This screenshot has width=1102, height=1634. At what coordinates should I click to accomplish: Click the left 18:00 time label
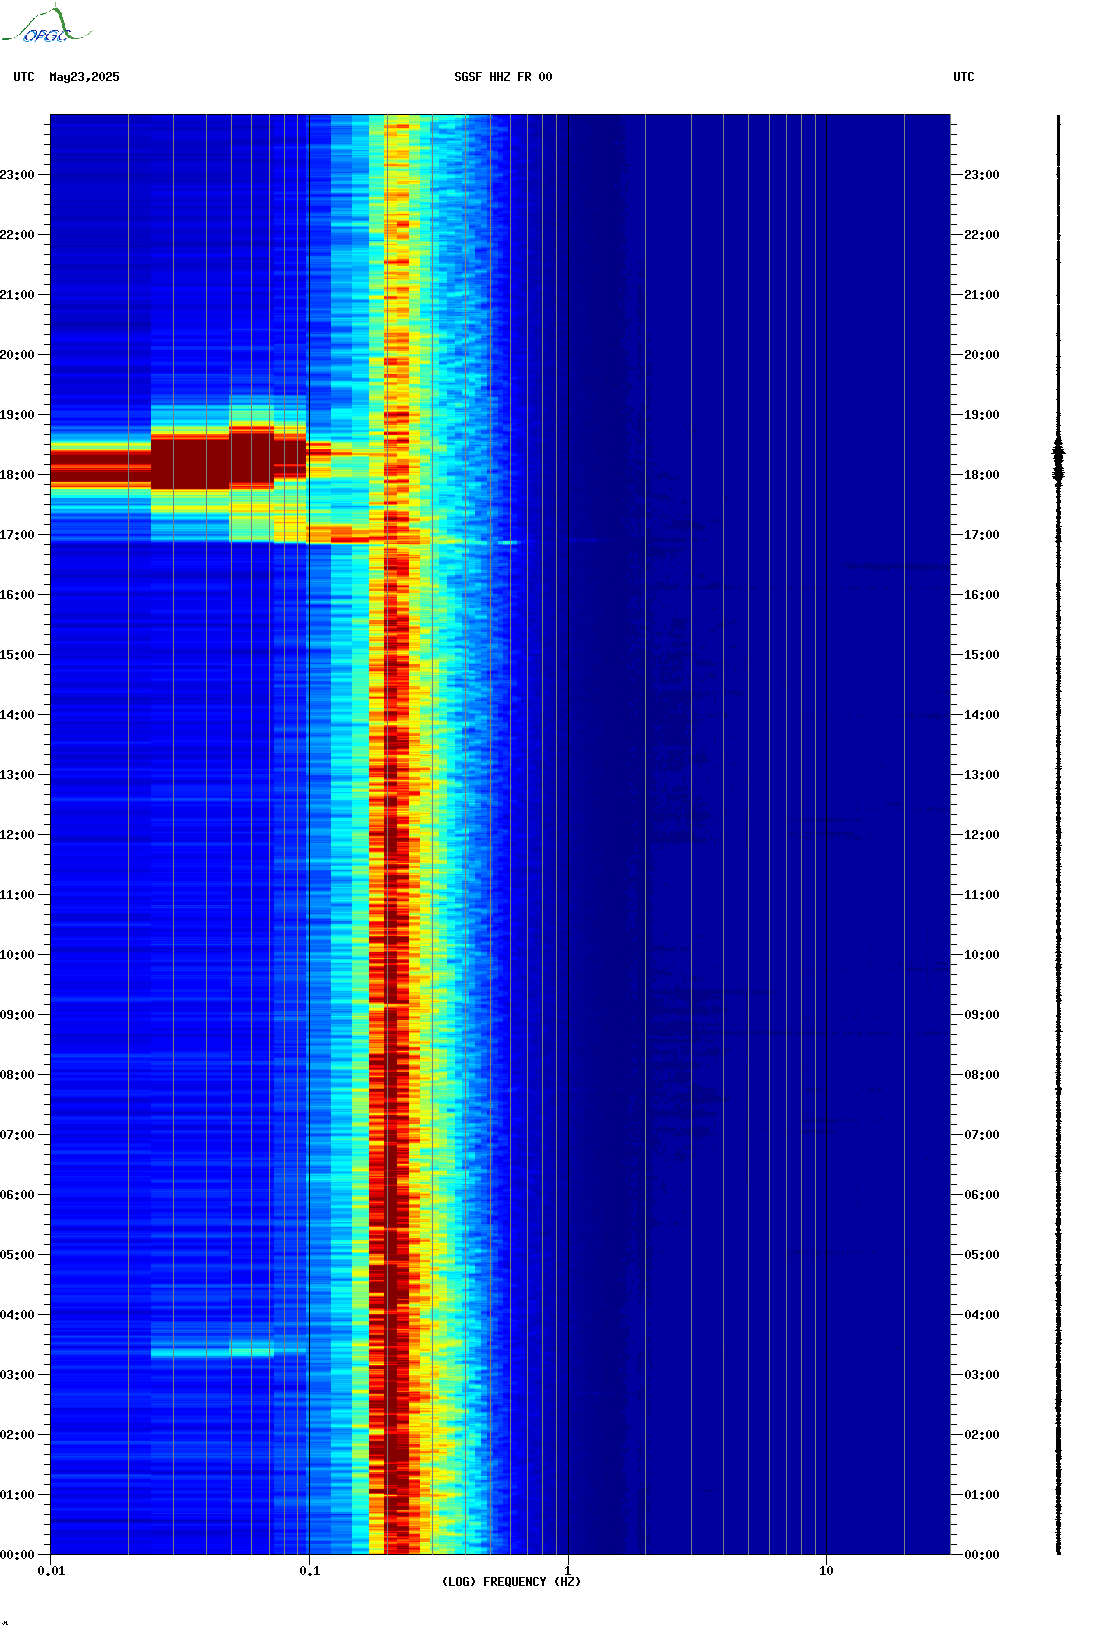tap(18, 475)
